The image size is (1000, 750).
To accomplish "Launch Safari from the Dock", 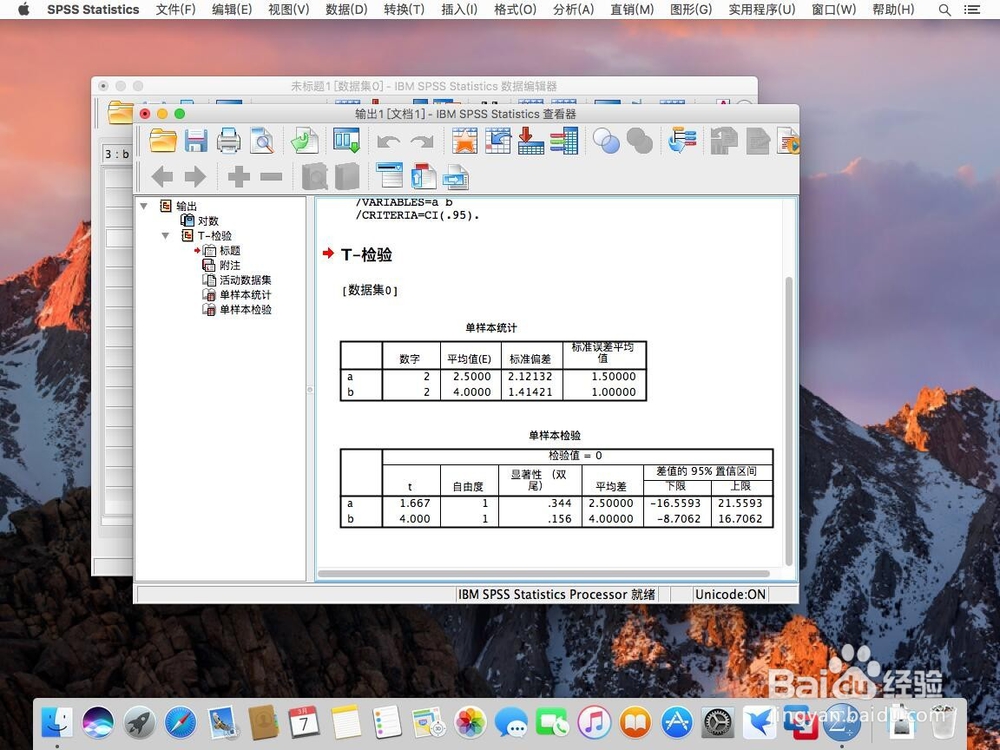I will pos(180,722).
